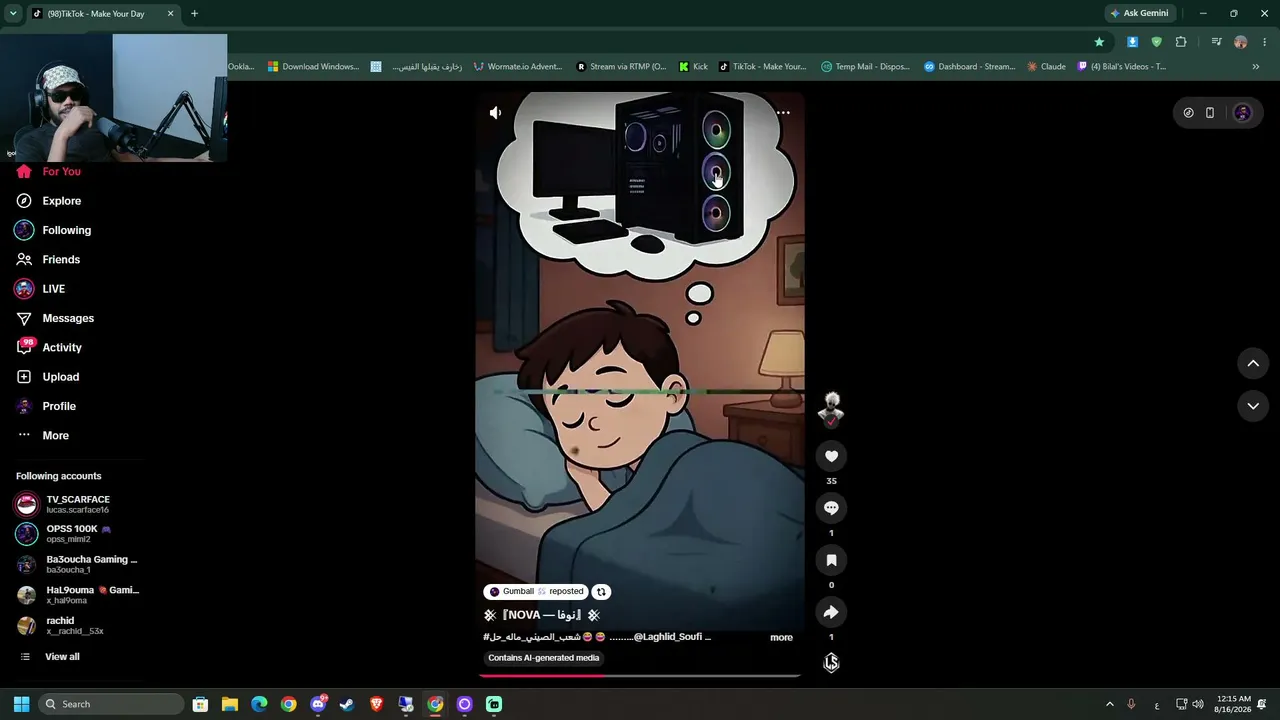The width and height of the screenshot is (1280, 720).
Task: Click the TikTok coins icon at top right
Action: [x=1188, y=113]
